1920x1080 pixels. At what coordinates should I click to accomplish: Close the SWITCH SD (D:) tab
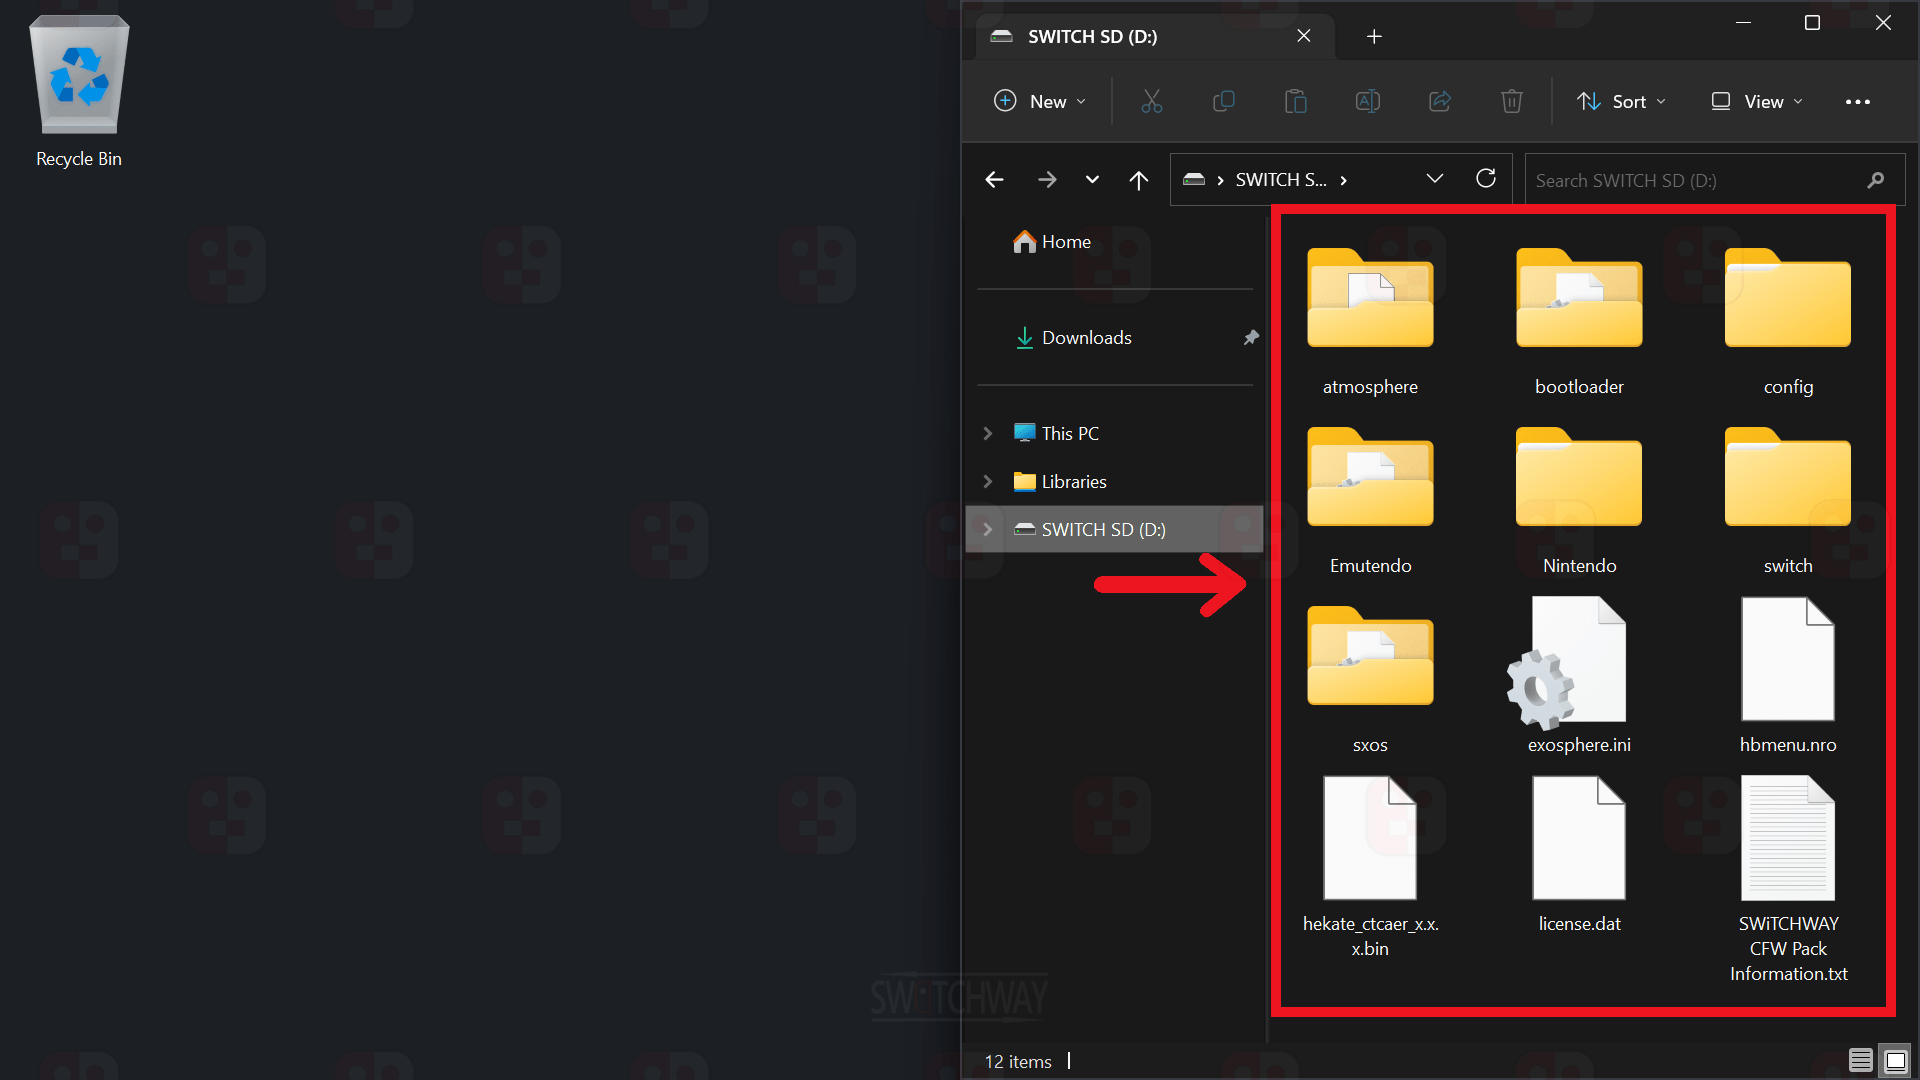click(1304, 36)
